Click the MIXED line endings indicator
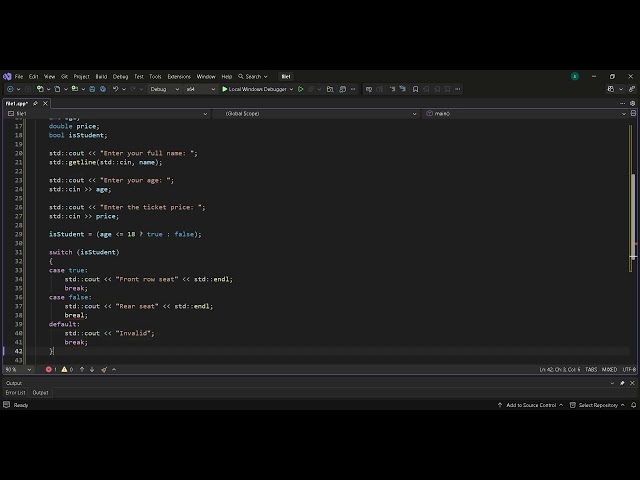640x480 pixels. coord(609,369)
